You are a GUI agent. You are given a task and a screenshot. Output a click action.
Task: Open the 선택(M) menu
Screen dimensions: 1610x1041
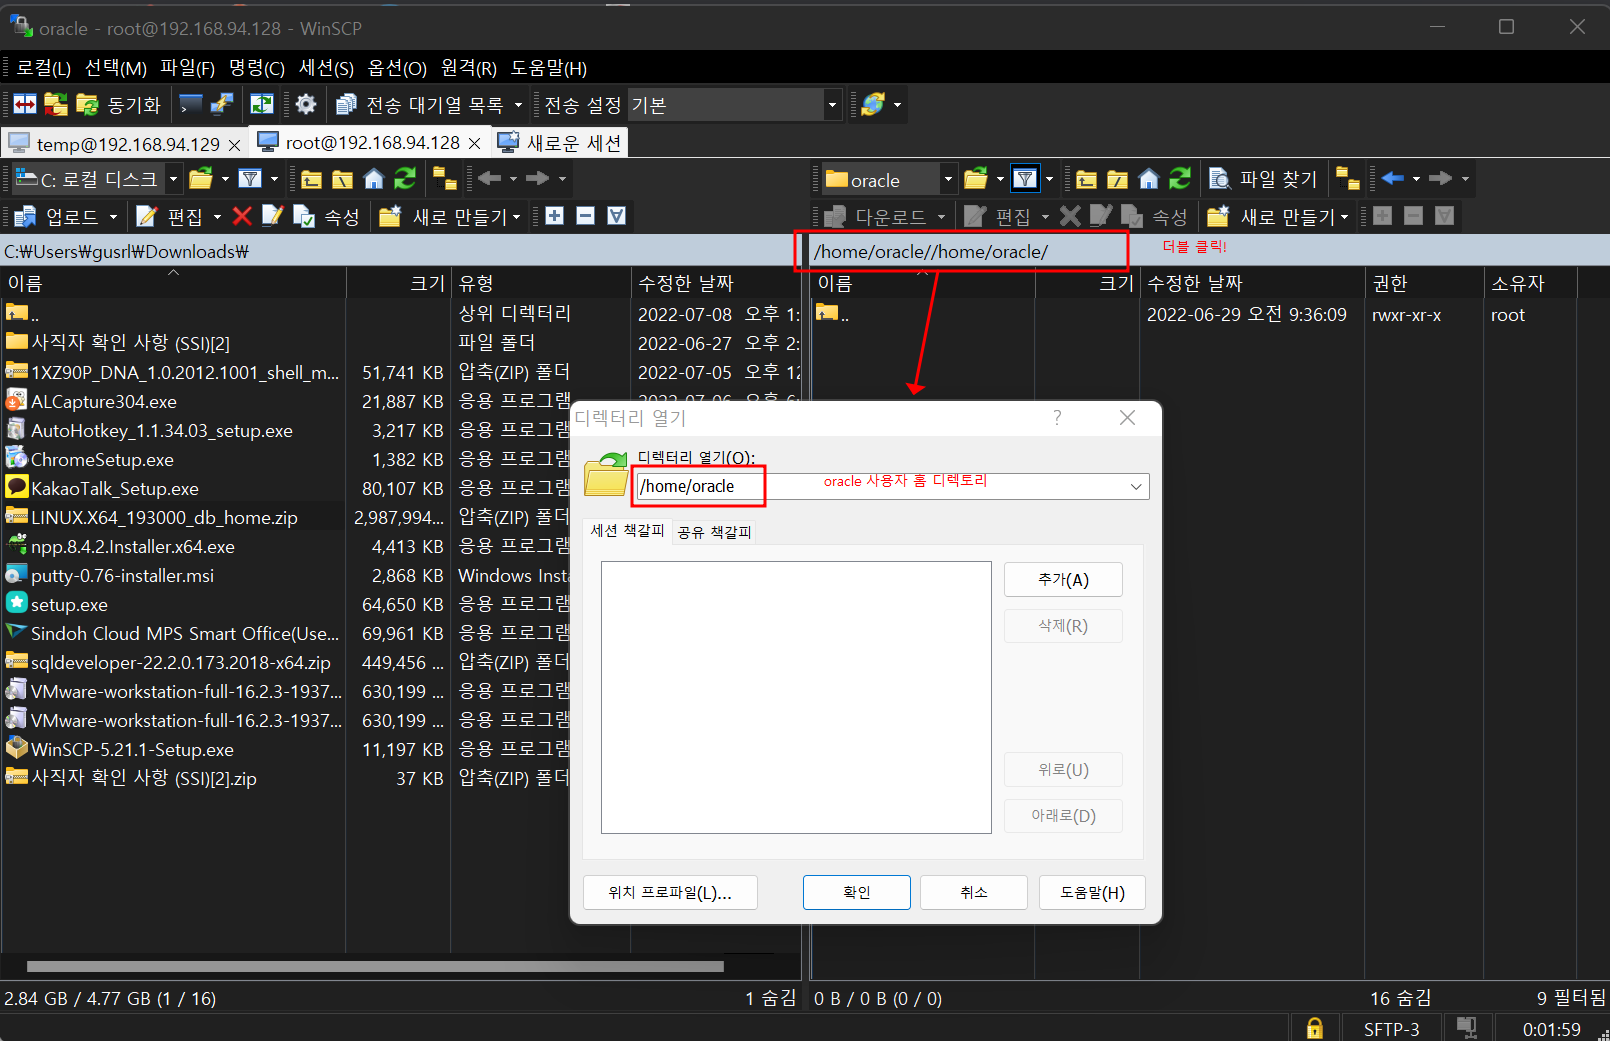click(x=116, y=68)
